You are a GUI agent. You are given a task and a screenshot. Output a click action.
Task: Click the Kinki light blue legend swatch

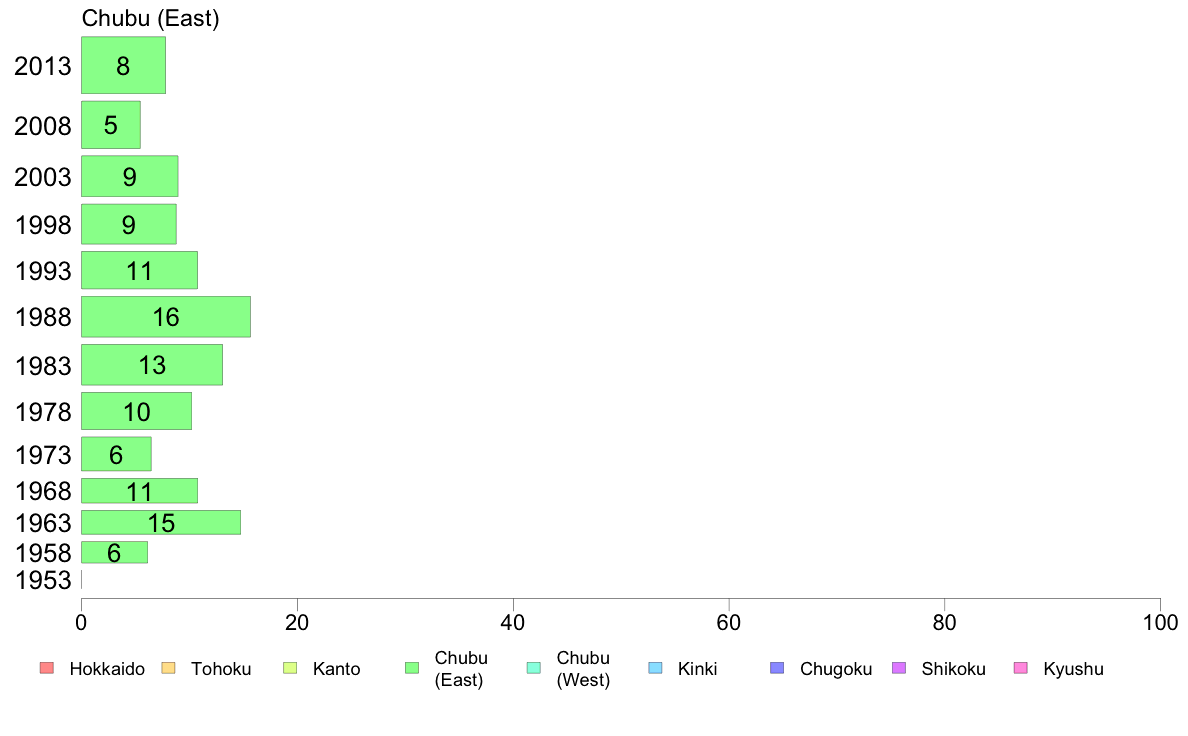655,668
